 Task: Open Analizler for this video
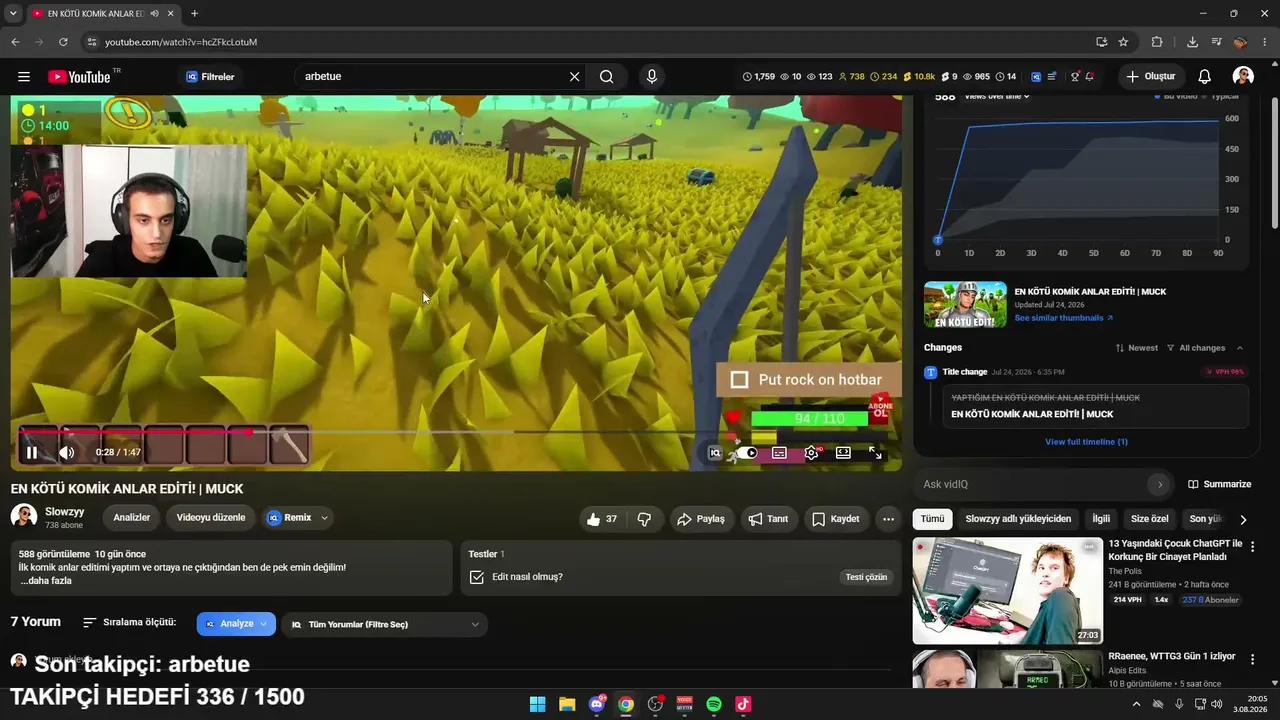[x=132, y=518]
